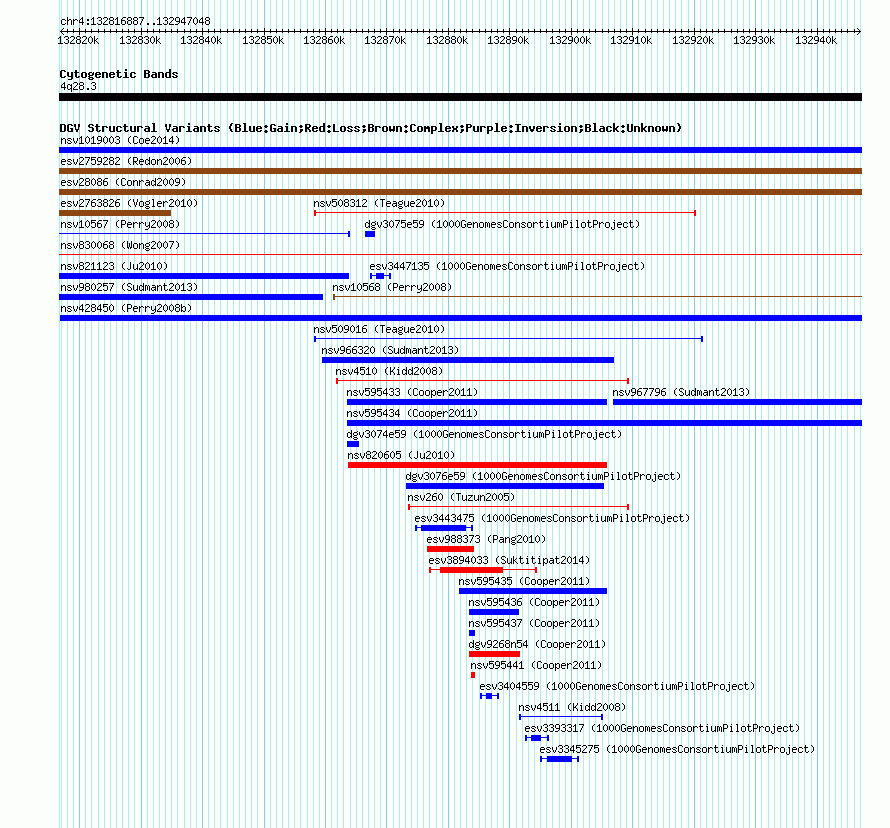Click the nsv4510 (Kidd2008) label

389,371
